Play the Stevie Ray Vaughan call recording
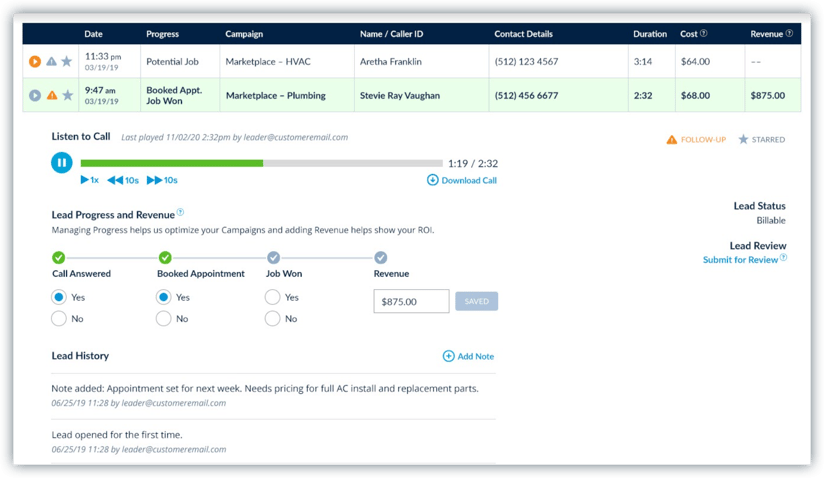824x478 pixels. (35, 95)
